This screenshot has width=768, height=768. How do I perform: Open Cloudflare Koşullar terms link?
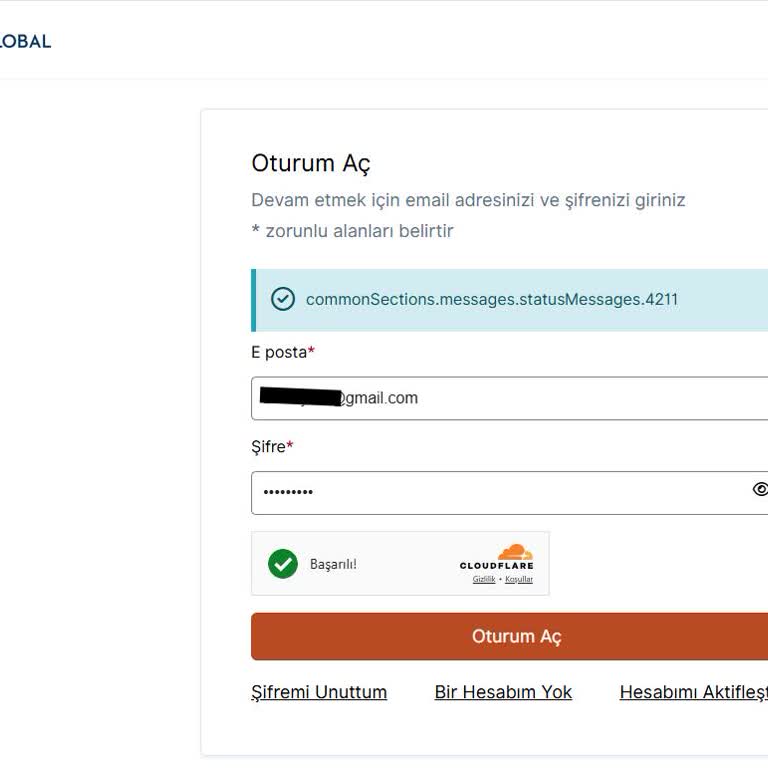519,580
